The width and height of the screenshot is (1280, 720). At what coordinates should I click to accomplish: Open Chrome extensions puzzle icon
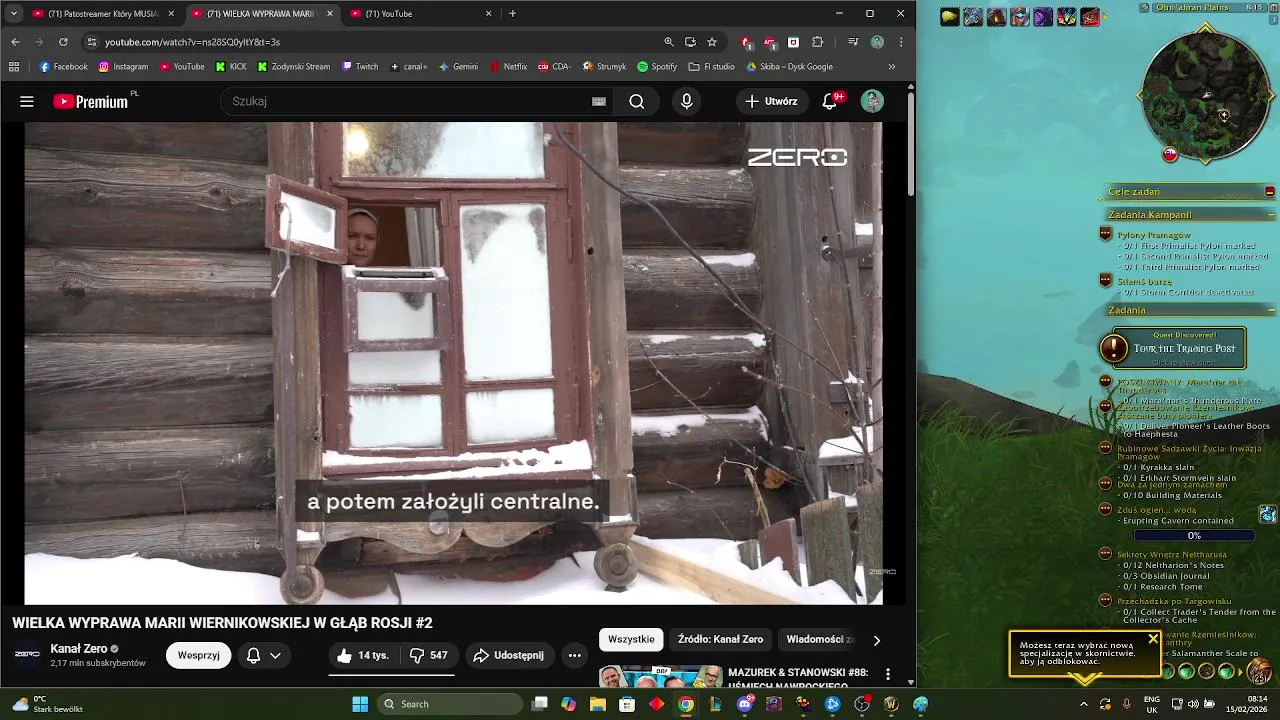(x=818, y=42)
